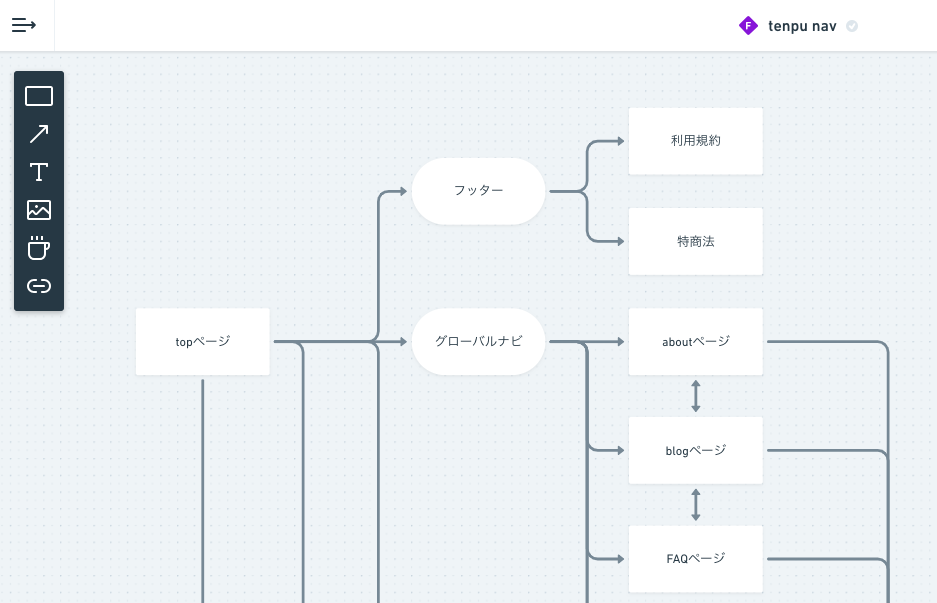Viewport: 937px width, 603px height.
Task: Click the tenpu nav project title
Action: point(802,26)
